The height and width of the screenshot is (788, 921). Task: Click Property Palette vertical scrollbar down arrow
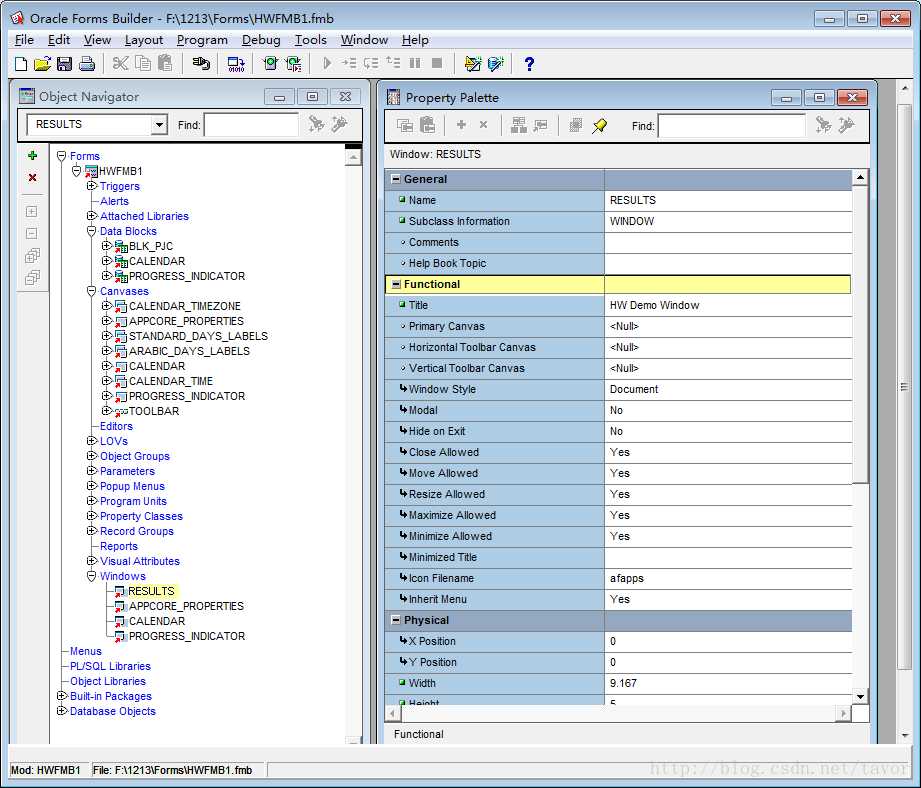[860, 696]
